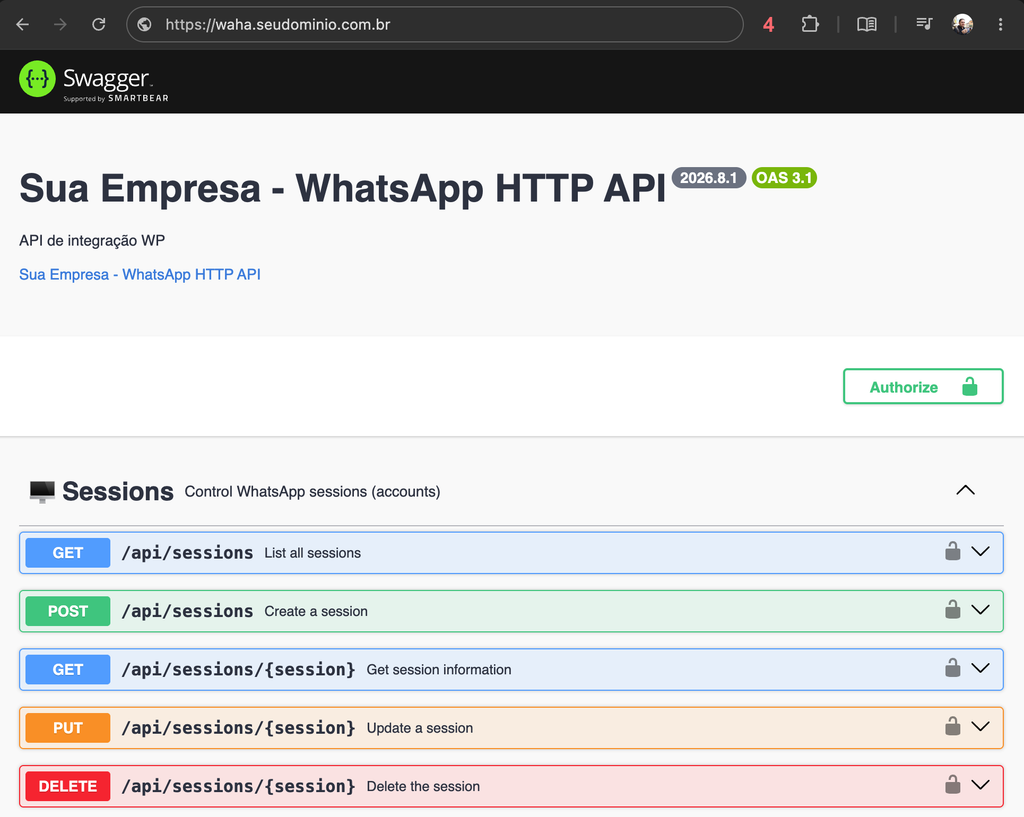Open the browser three-dot menu

click(1000, 25)
